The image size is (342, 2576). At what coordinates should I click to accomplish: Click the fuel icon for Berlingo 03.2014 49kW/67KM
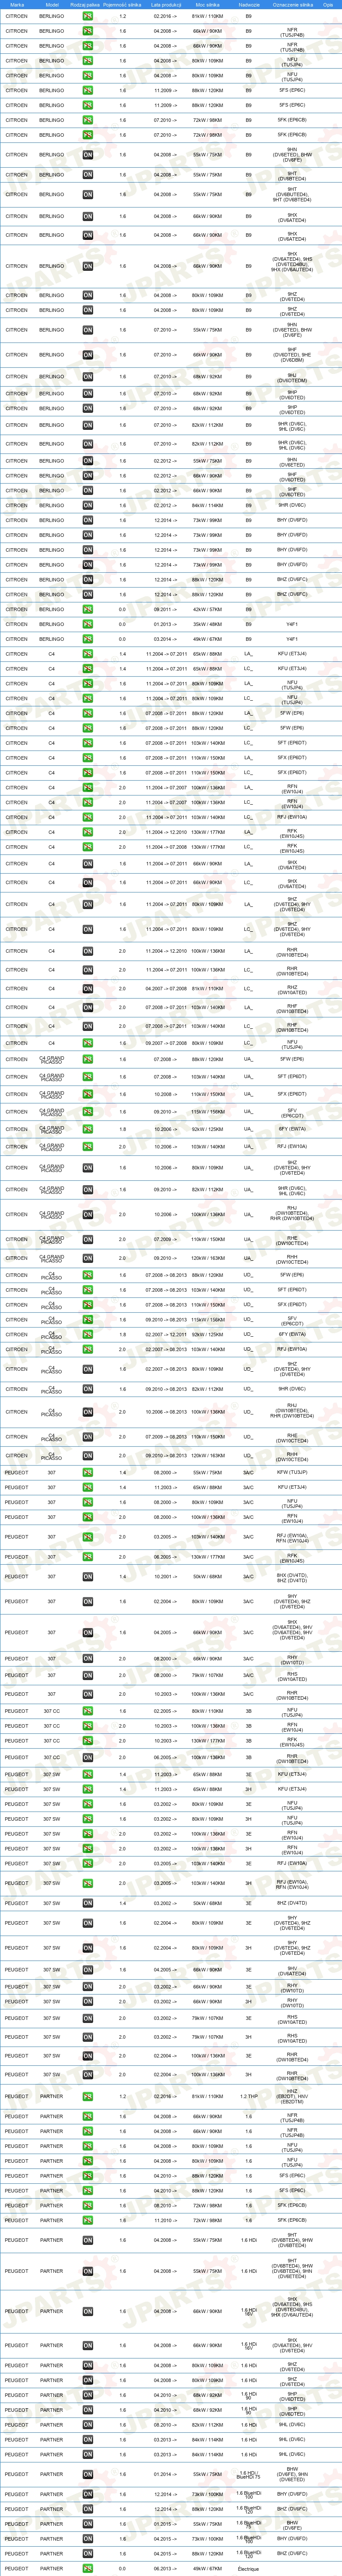click(x=88, y=639)
